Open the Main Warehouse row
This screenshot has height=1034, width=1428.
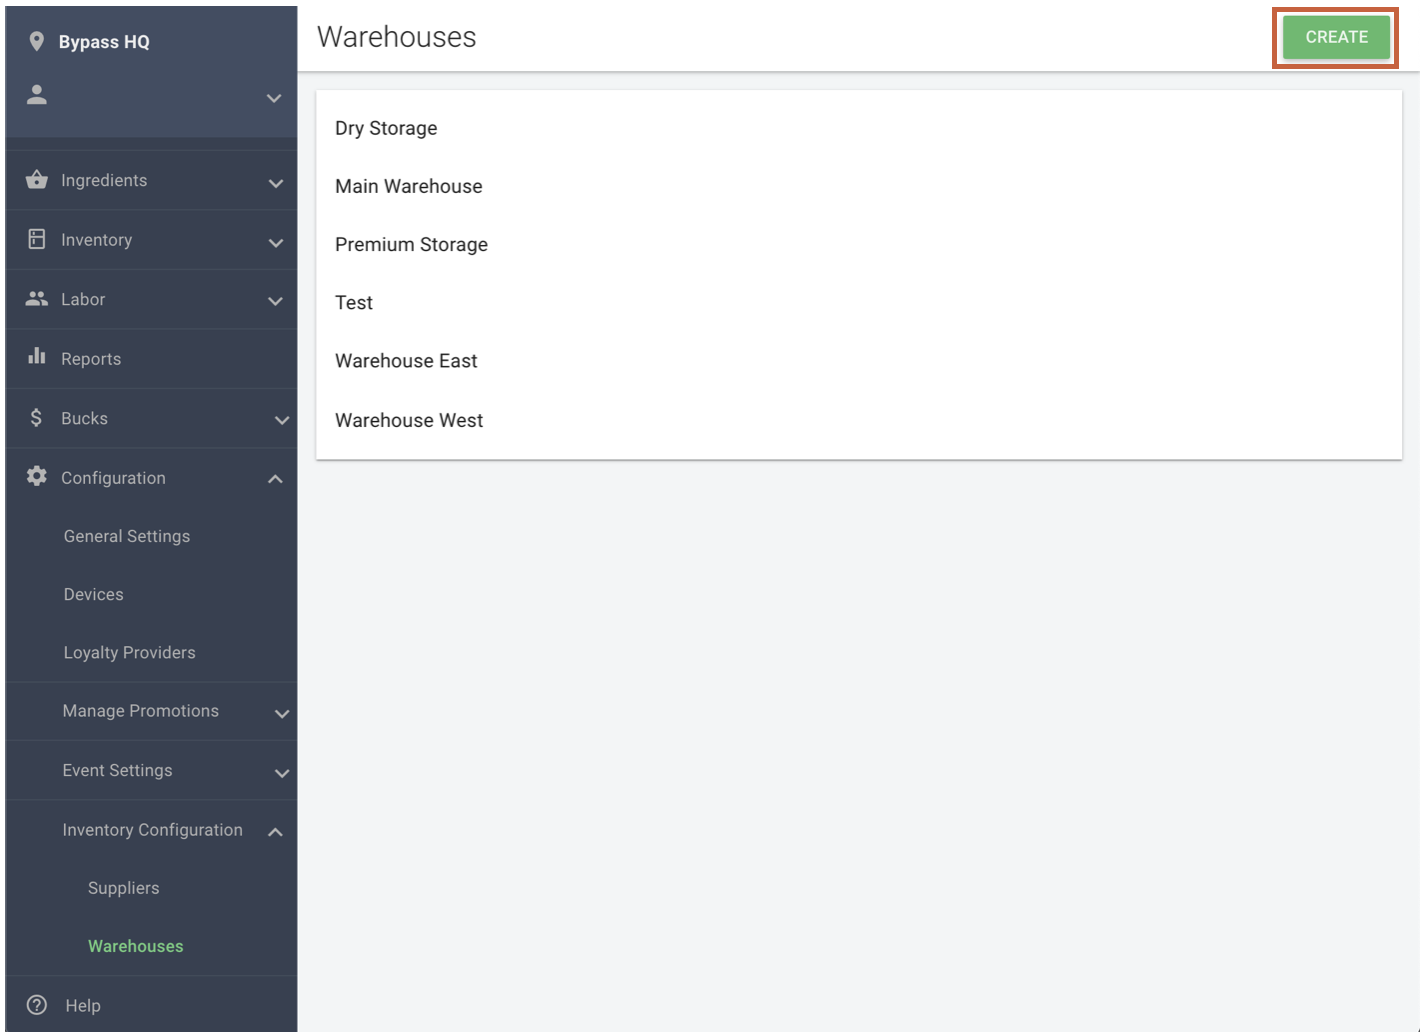point(859,186)
